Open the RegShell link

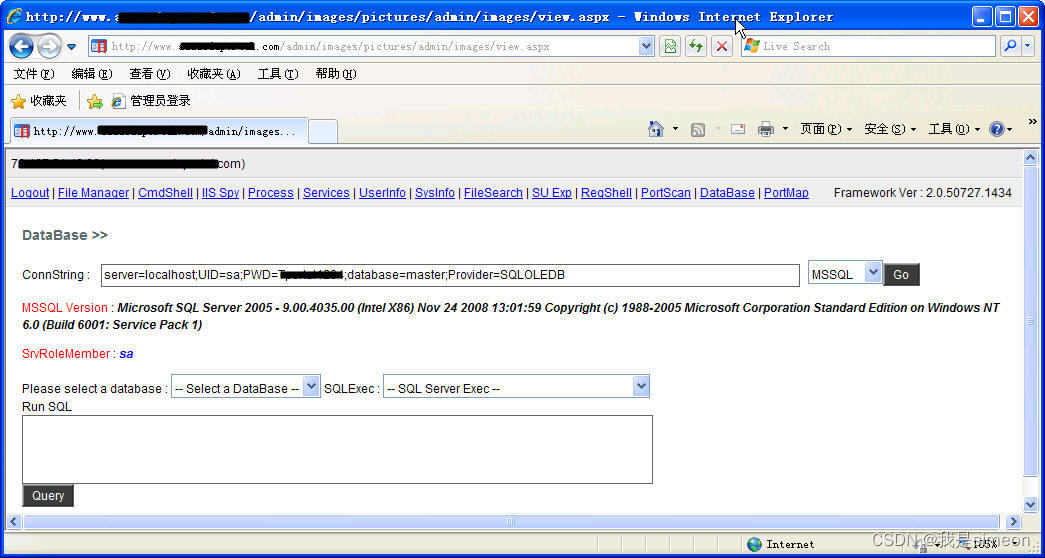click(x=606, y=193)
